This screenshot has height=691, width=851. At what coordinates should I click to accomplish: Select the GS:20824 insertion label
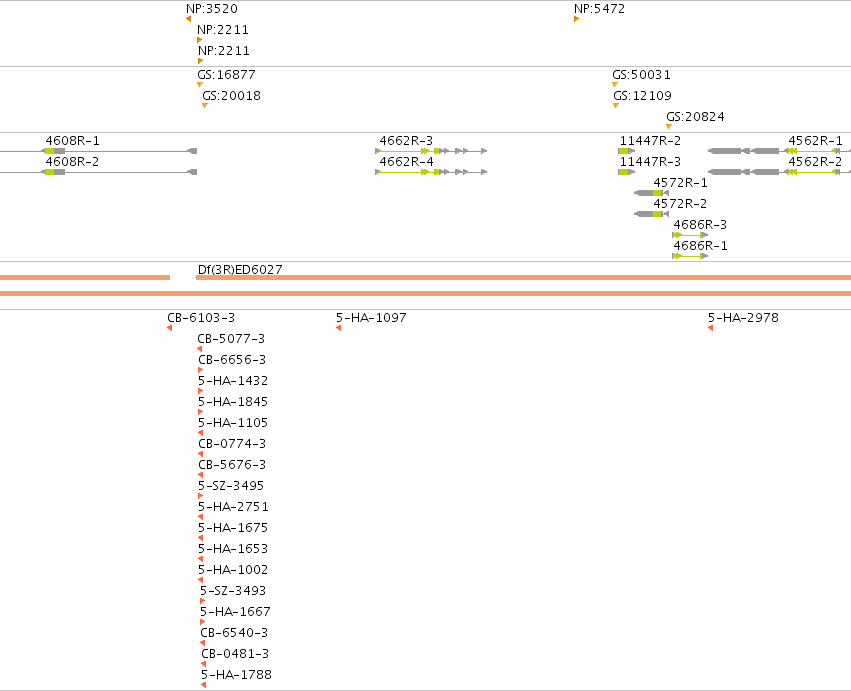[695, 117]
